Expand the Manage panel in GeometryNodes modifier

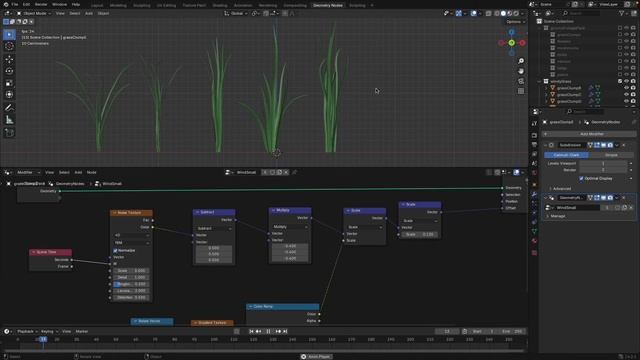coord(557,216)
